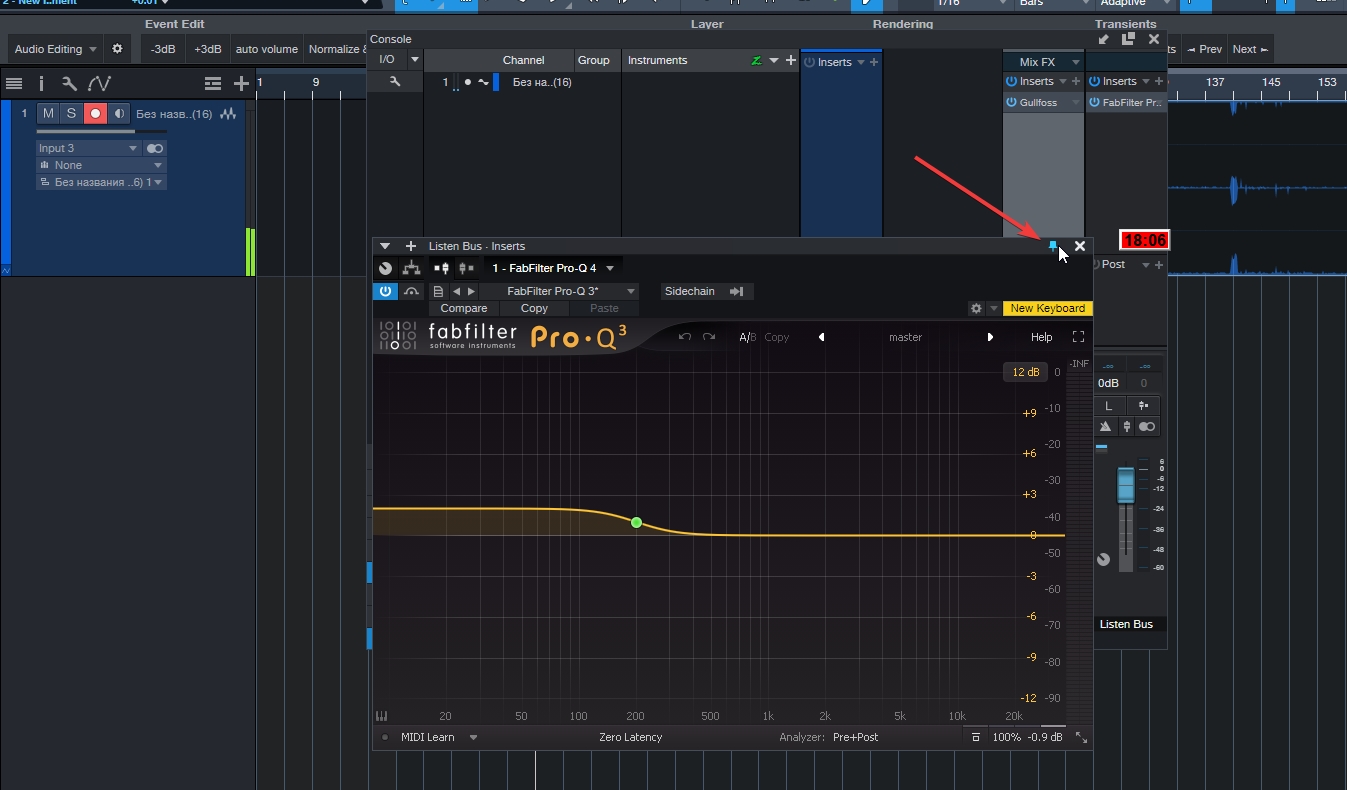Open the Audio Editing macro dropdown
1347x790 pixels.
pos(56,49)
